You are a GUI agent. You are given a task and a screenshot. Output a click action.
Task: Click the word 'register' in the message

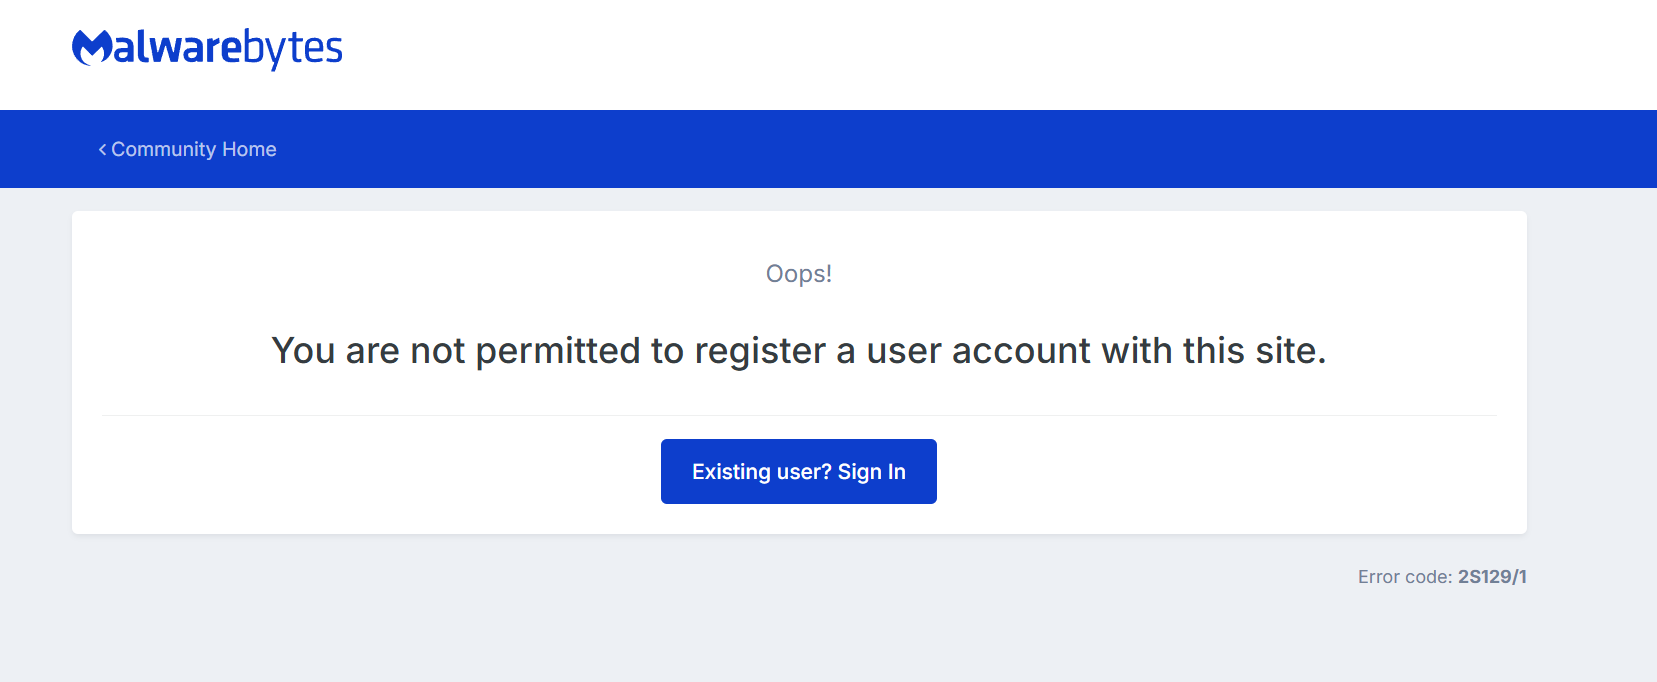760,351
